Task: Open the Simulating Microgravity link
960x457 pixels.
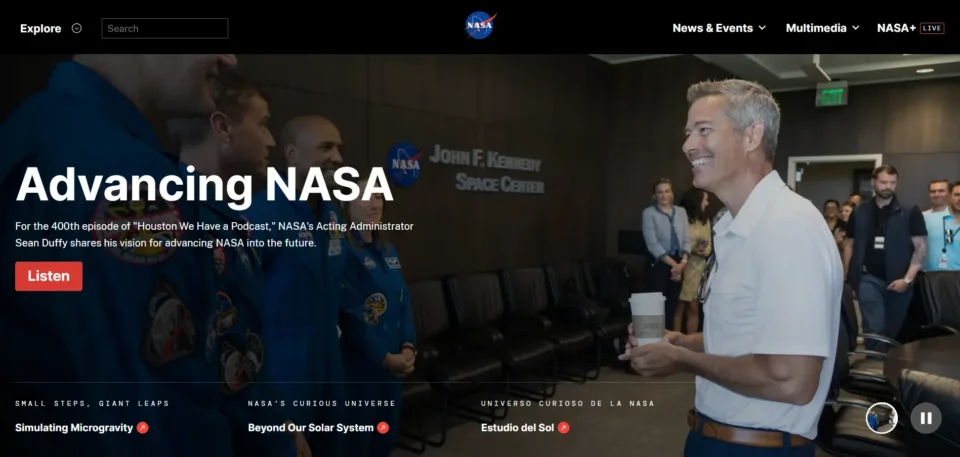Action: (x=74, y=428)
